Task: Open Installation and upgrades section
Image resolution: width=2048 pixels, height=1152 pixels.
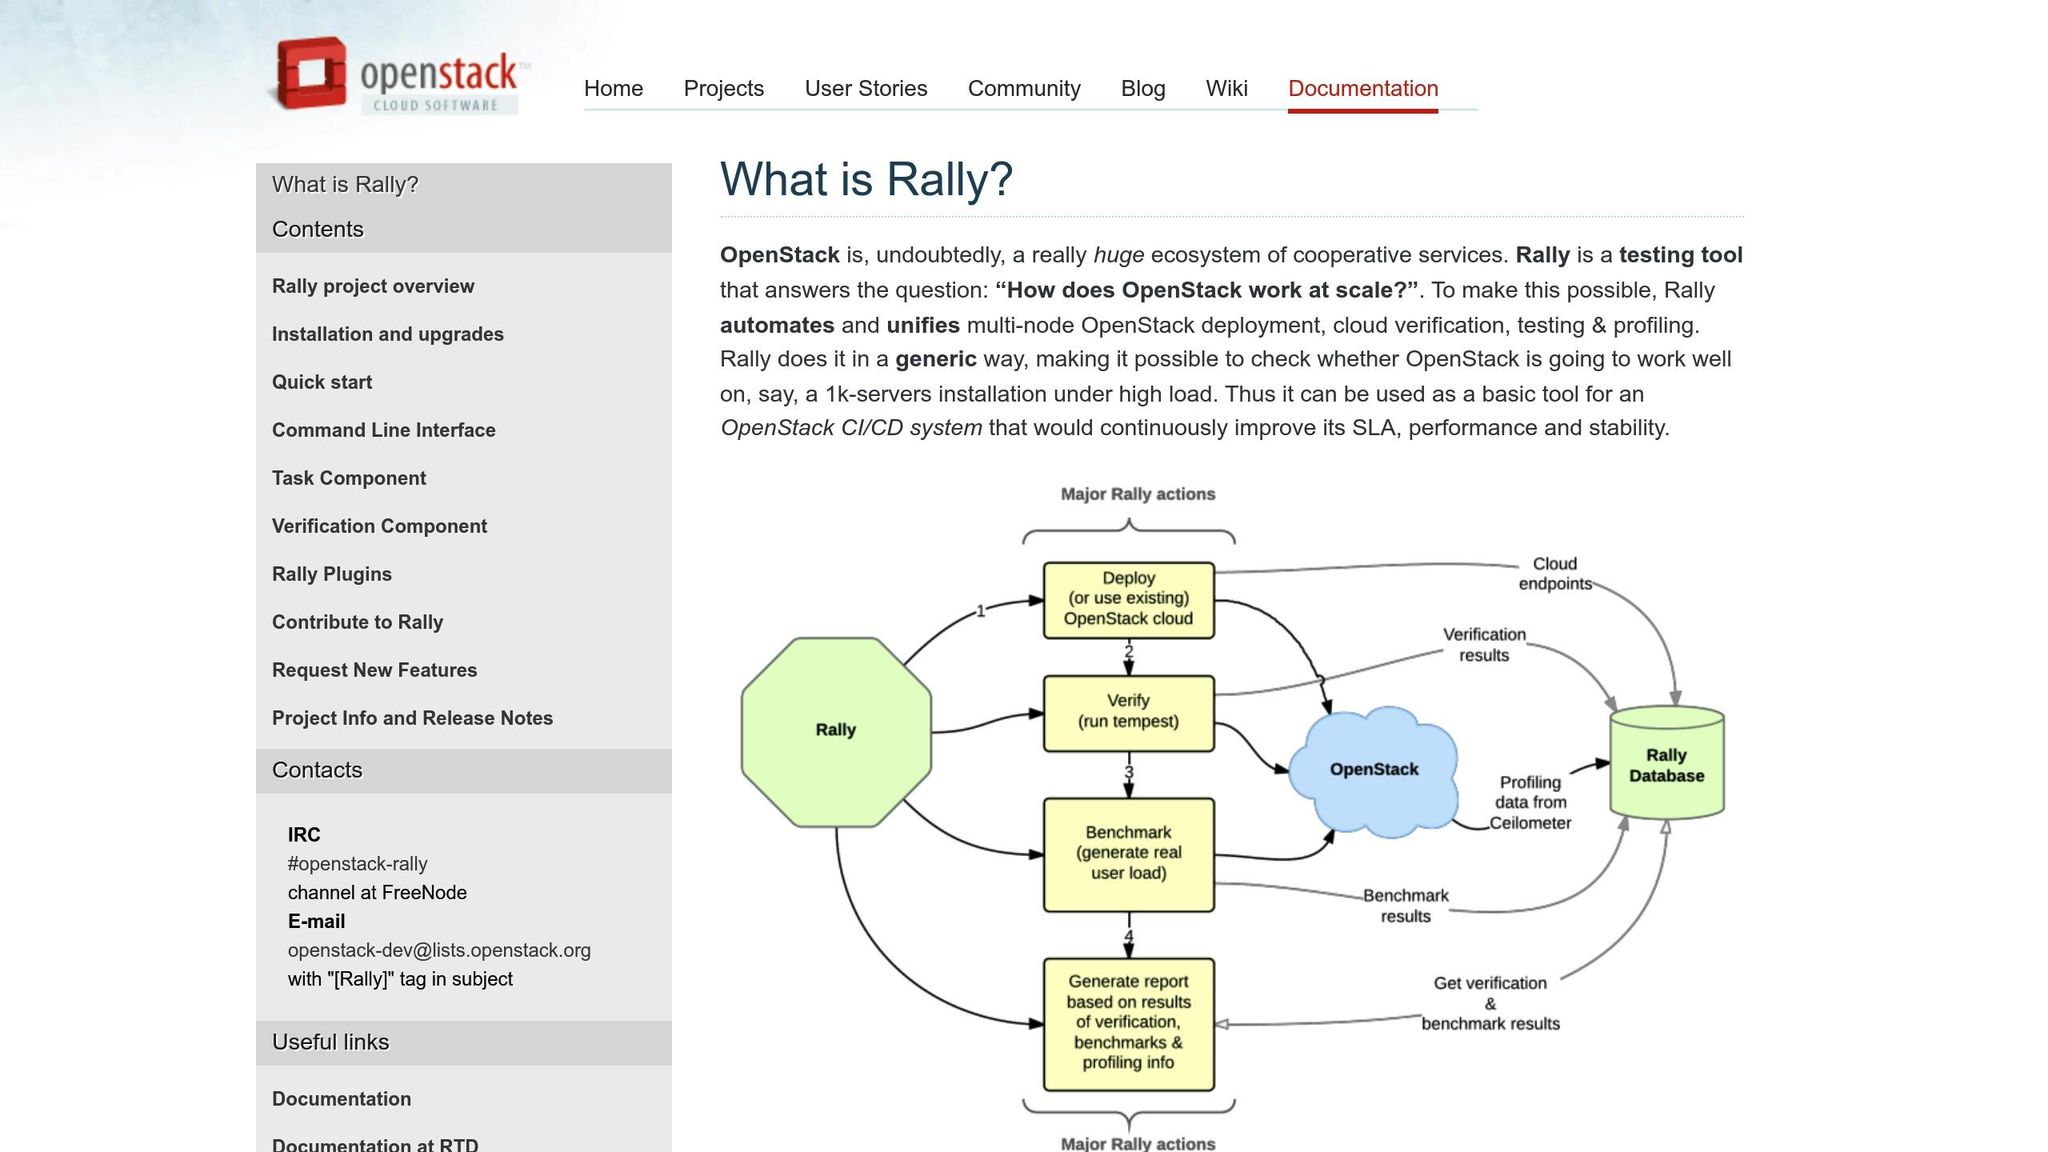Action: (x=388, y=334)
